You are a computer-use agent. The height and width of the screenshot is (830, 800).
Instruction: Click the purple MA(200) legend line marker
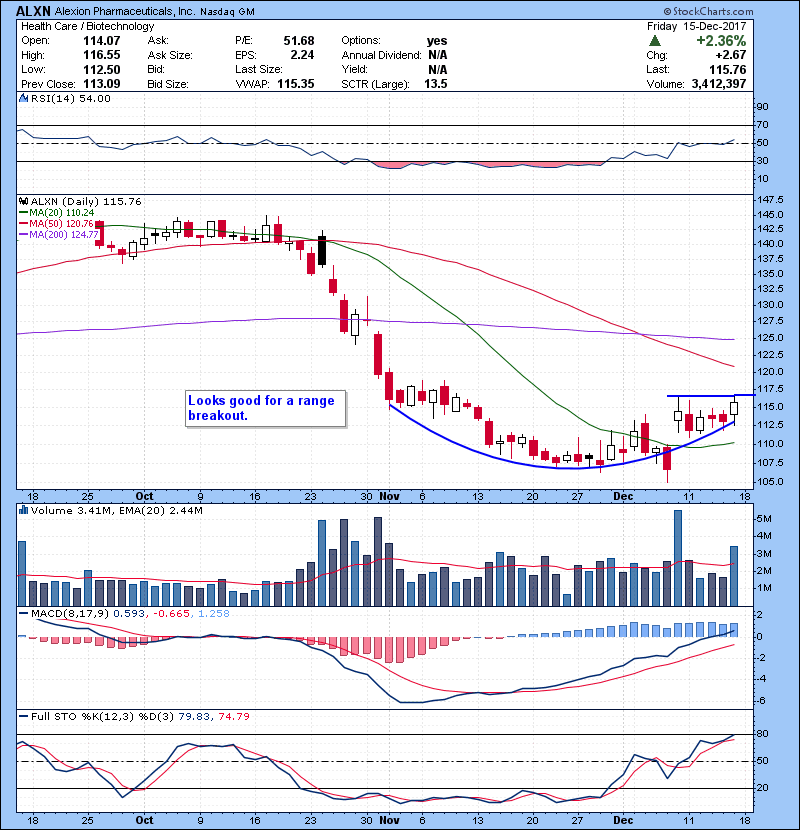point(24,234)
